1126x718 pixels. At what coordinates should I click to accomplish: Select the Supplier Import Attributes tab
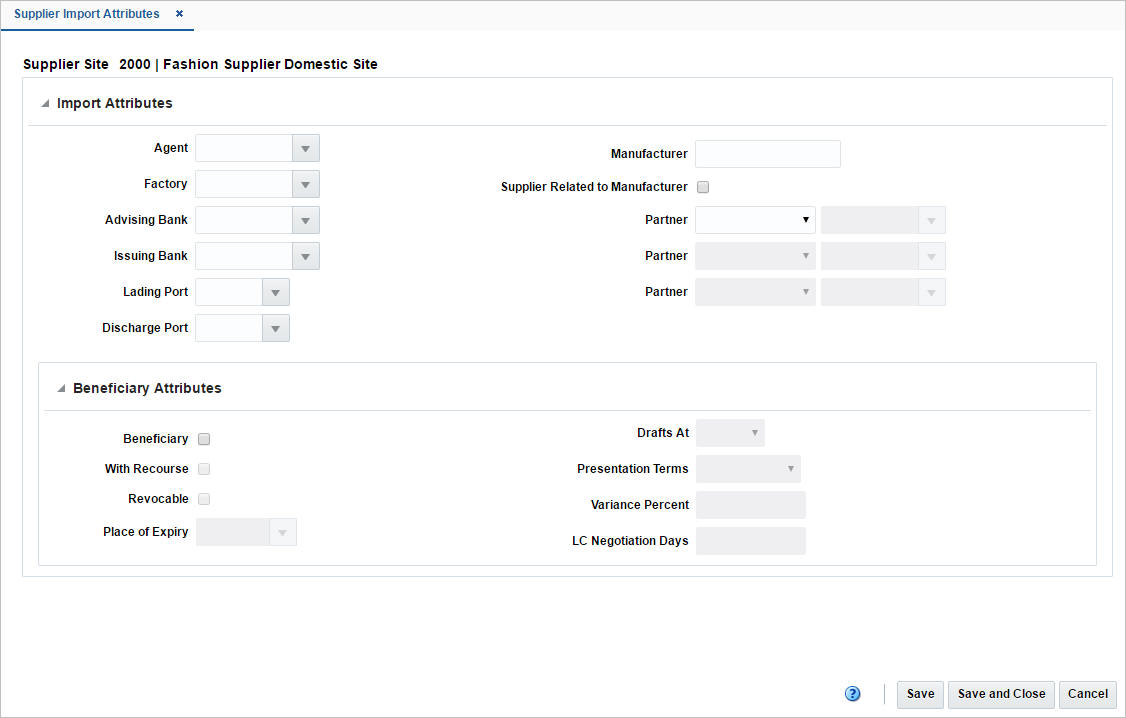87,14
